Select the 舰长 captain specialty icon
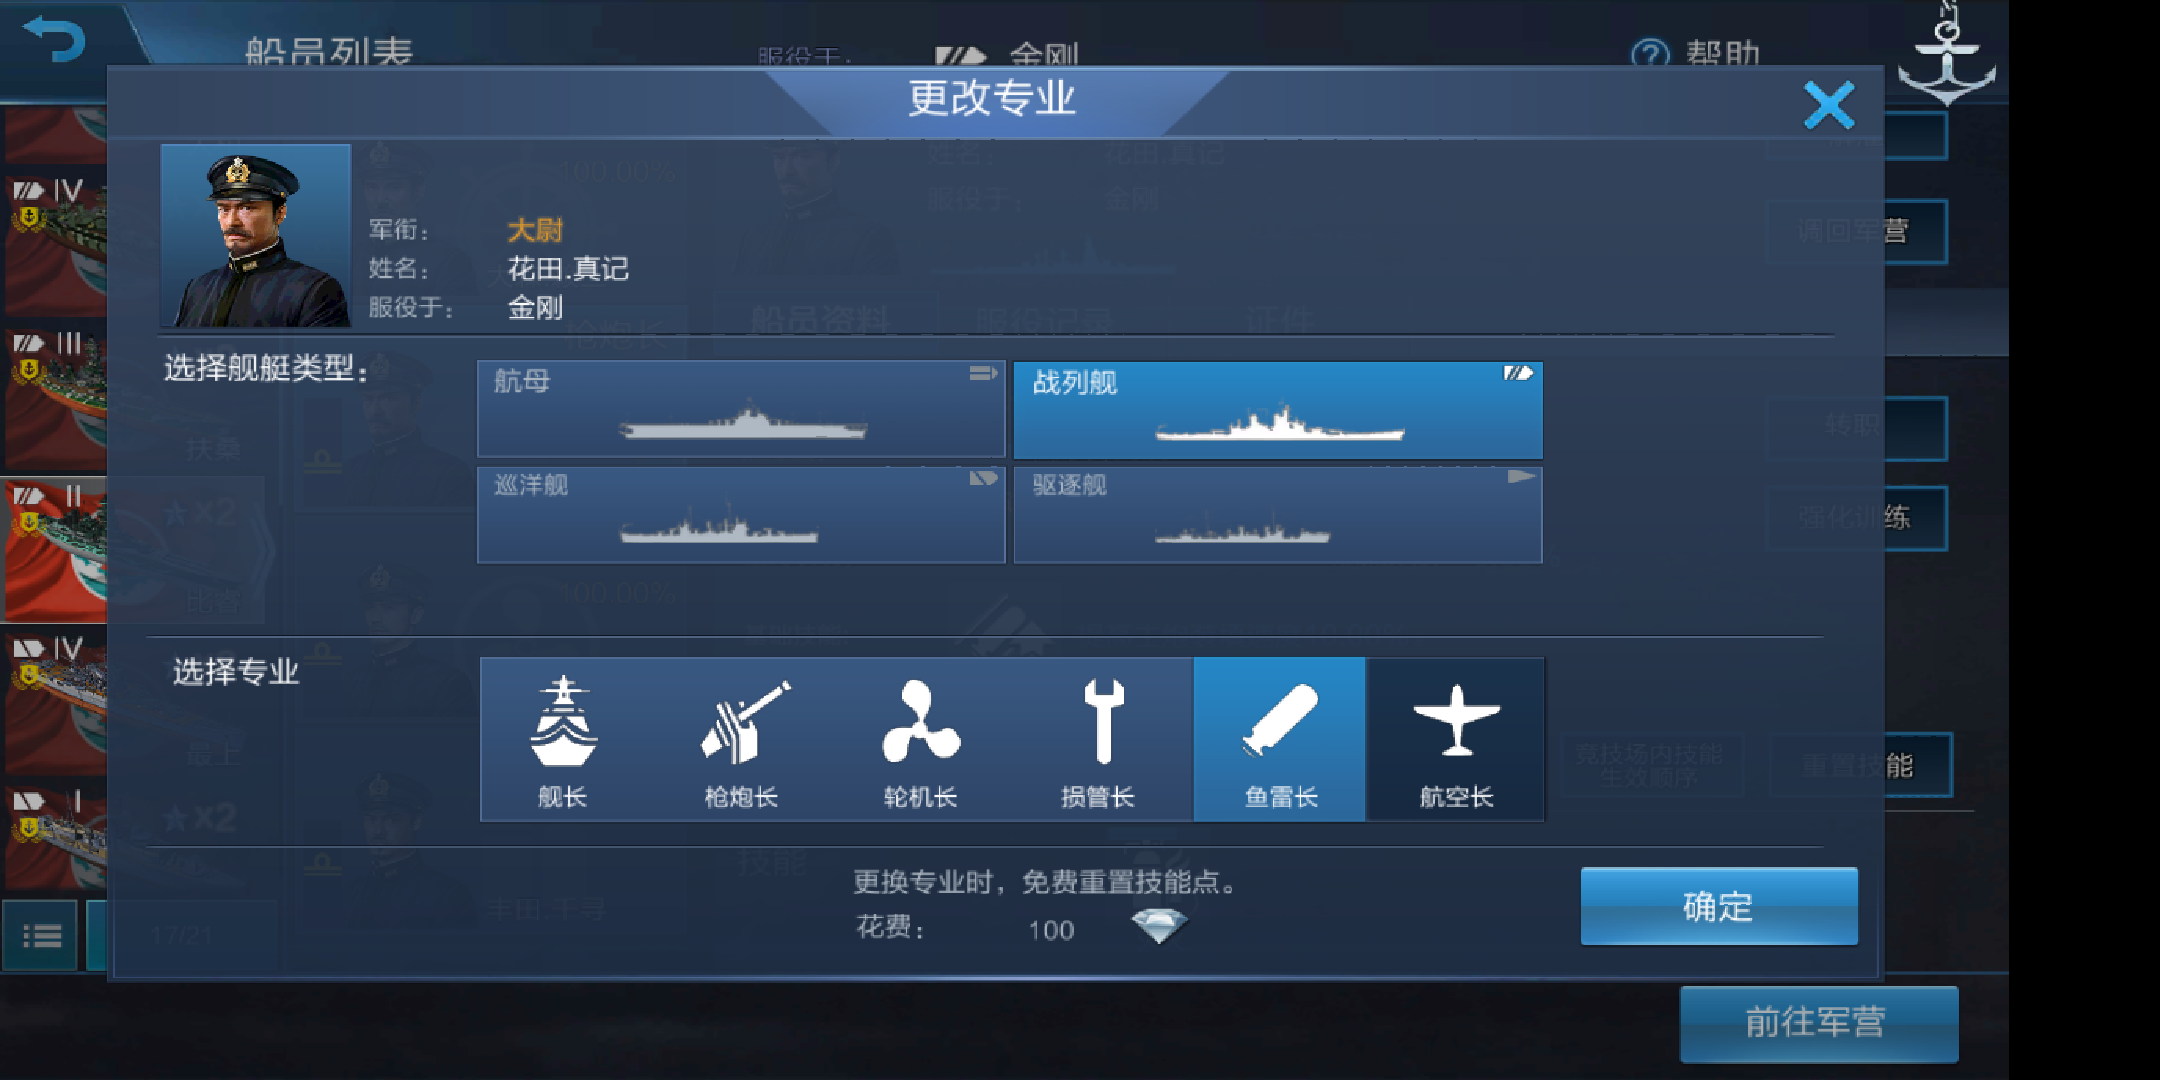 click(x=564, y=740)
